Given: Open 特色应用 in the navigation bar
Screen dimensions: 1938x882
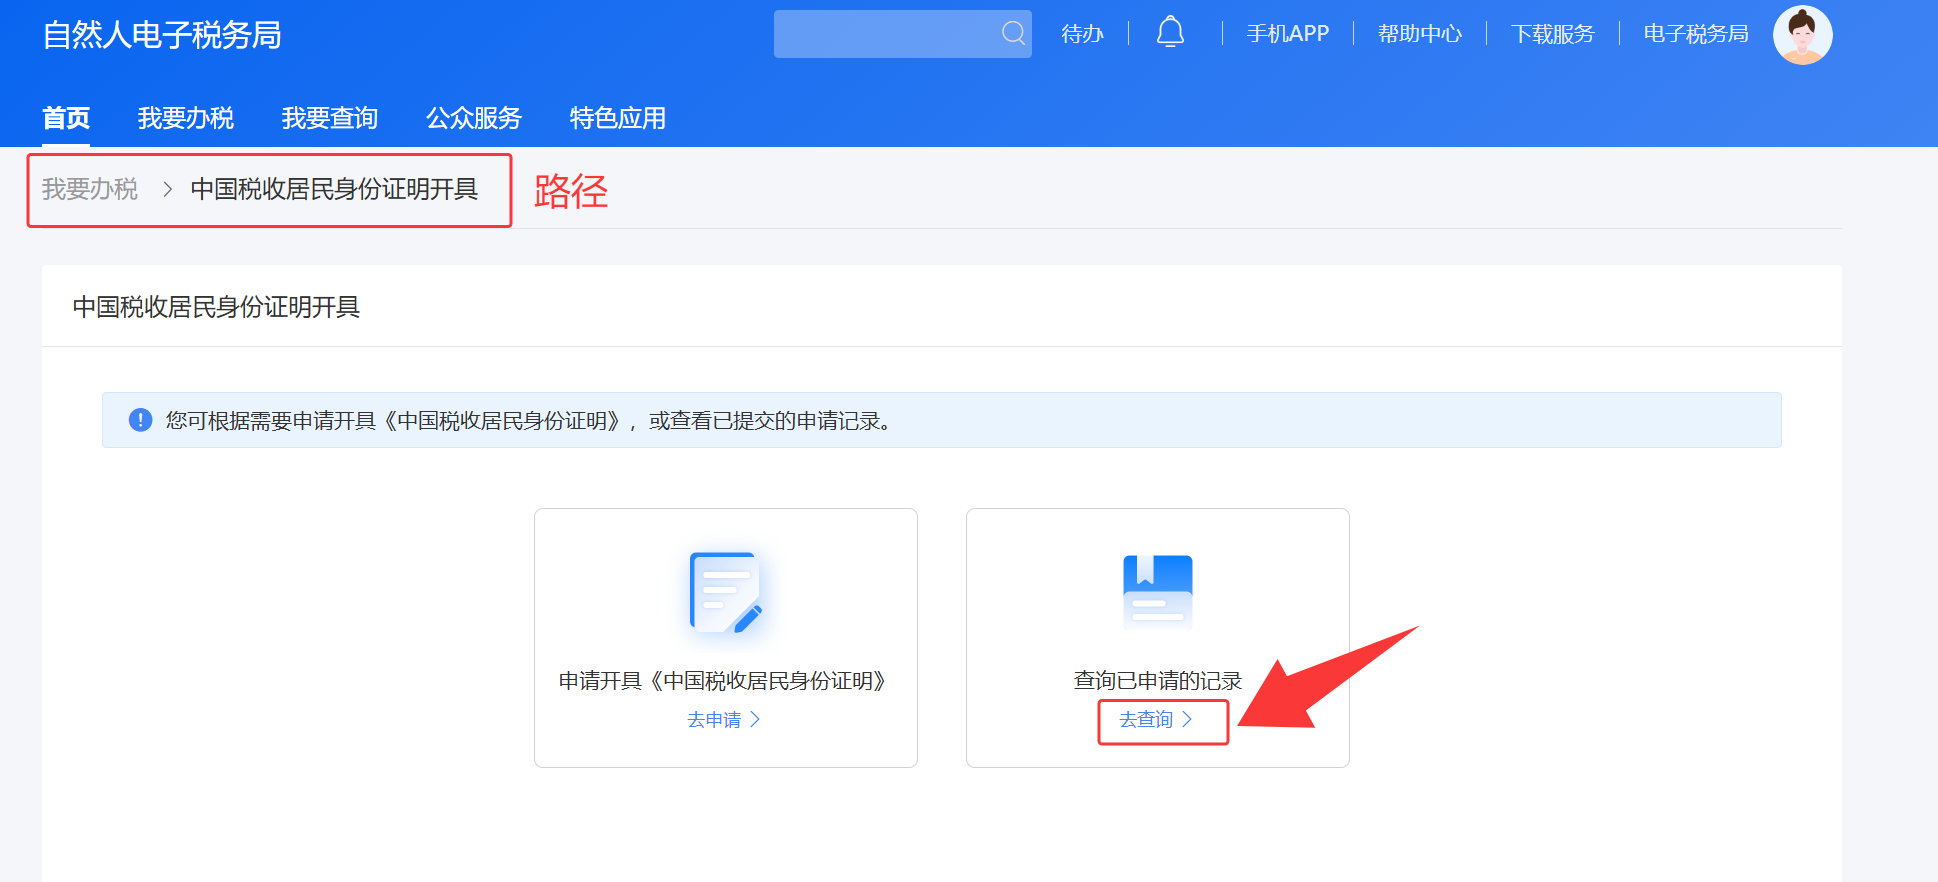Looking at the screenshot, I should 618,118.
